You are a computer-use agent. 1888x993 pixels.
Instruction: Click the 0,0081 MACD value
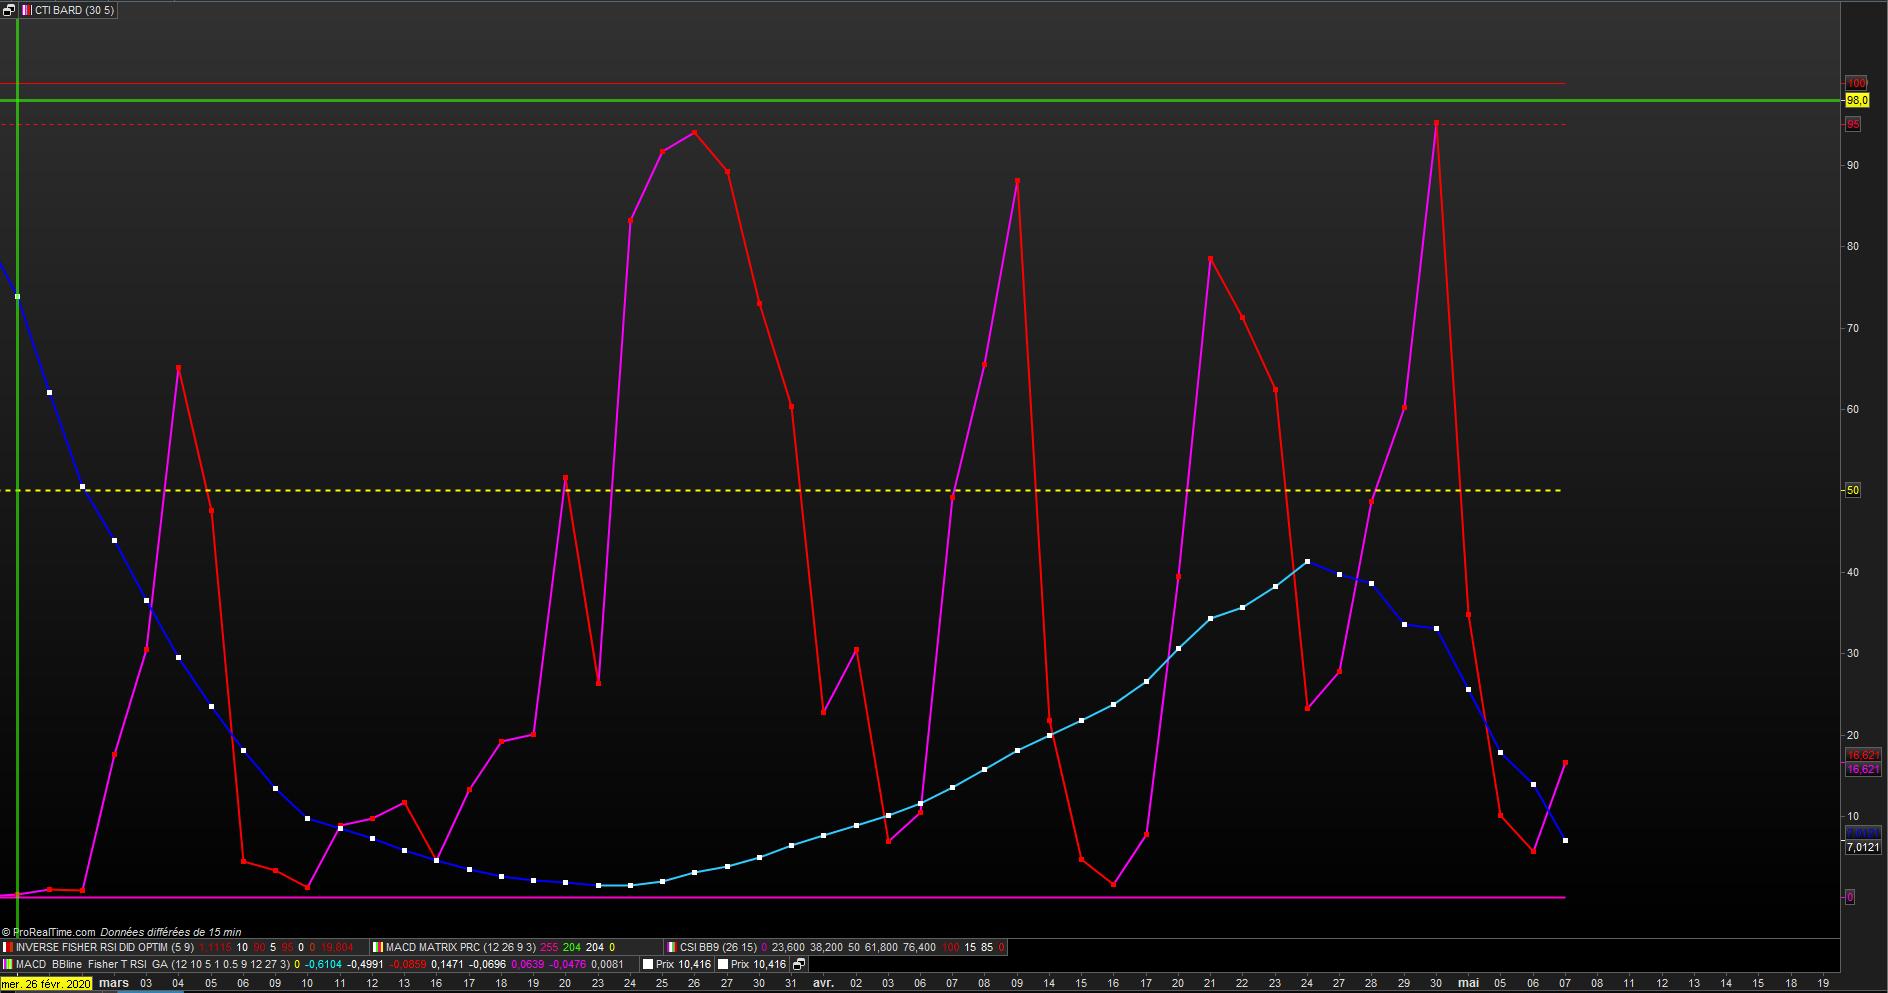click(607, 964)
